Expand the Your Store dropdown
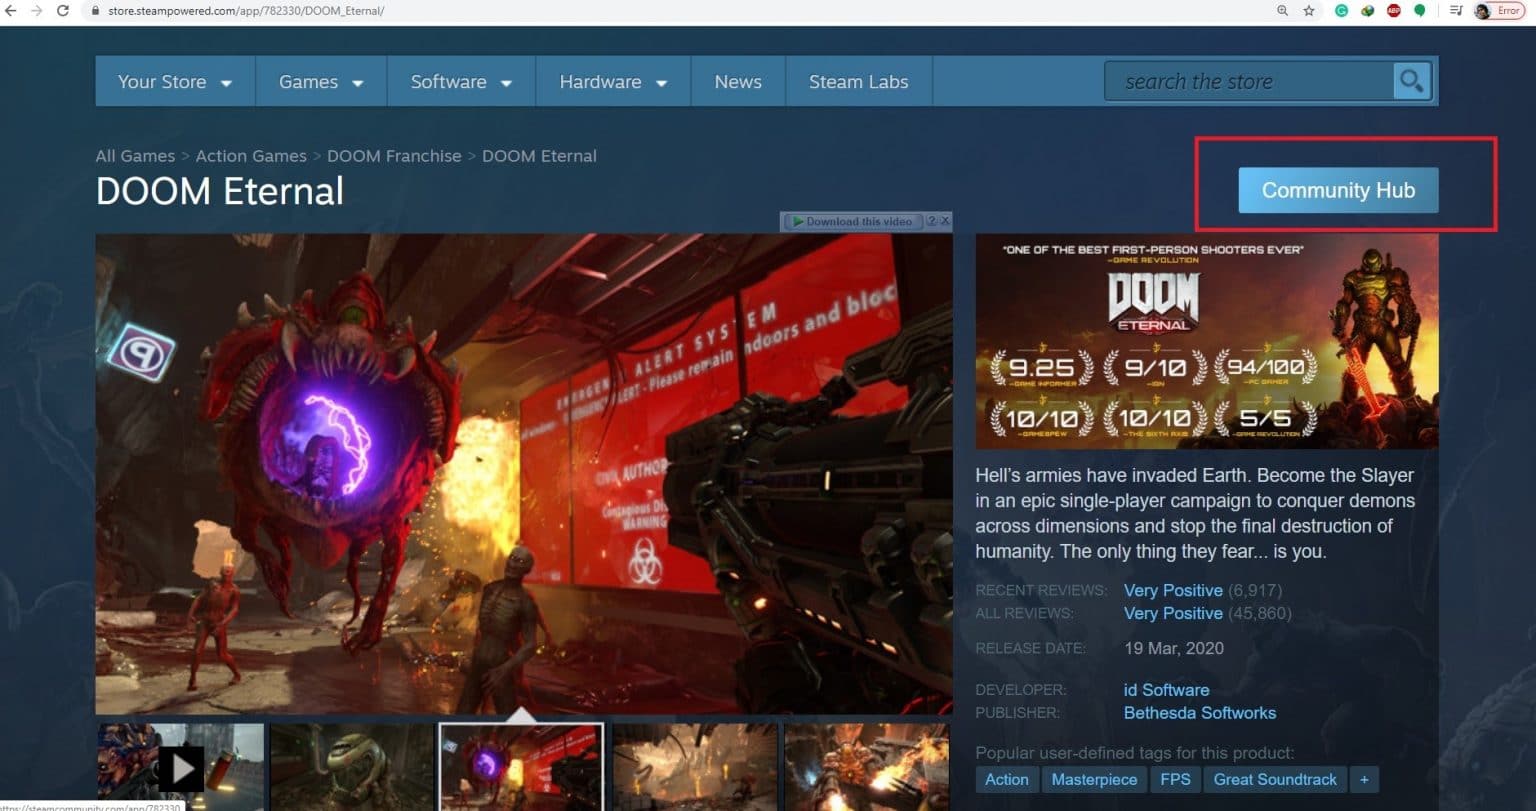Viewport: 1536px width, 811px height. [x=172, y=81]
